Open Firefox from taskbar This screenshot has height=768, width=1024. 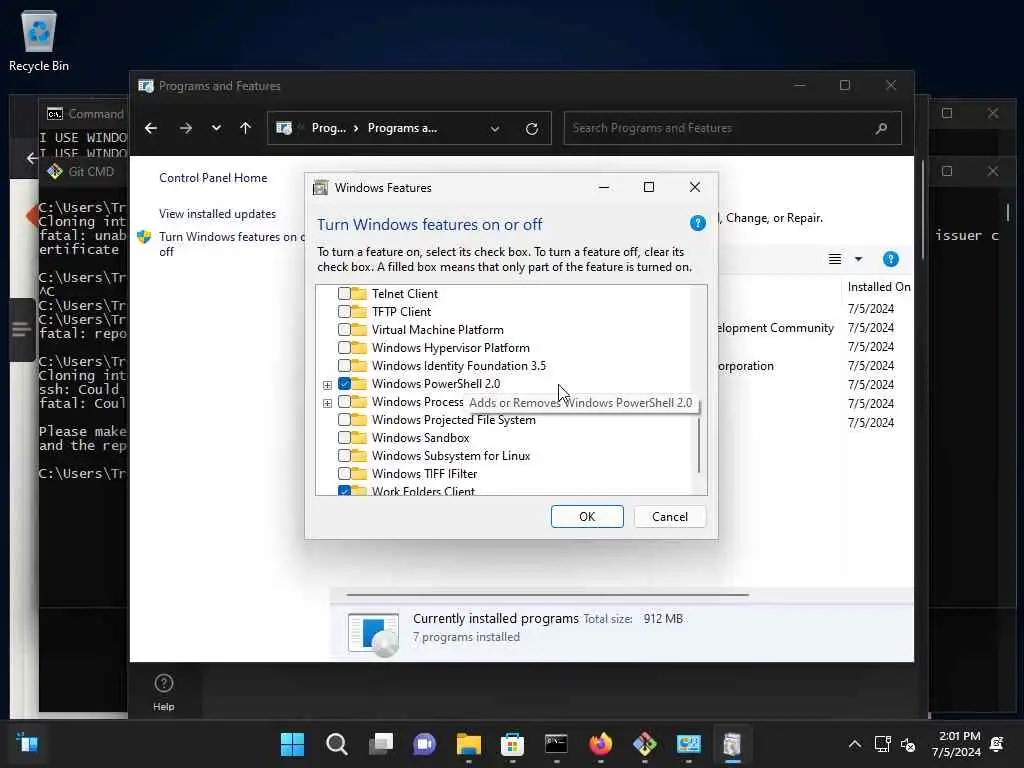click(x=601, y=744)
